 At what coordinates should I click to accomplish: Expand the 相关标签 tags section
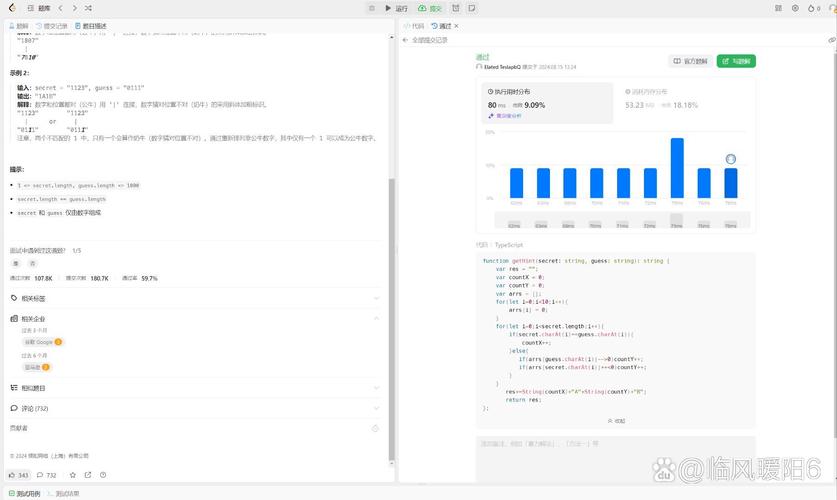[195, 298]
